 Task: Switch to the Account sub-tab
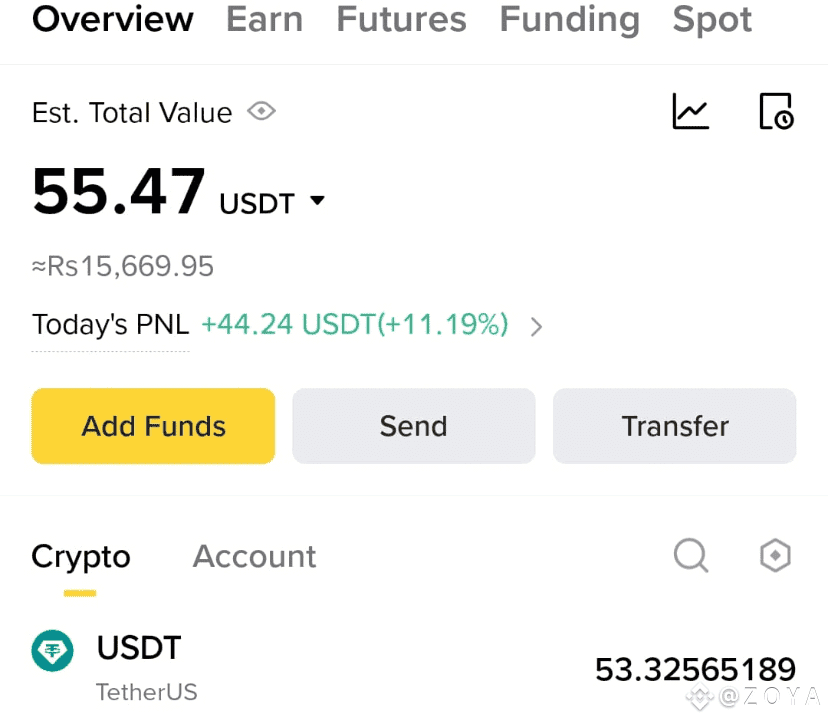pyautogui.click(x=254, y=556)
